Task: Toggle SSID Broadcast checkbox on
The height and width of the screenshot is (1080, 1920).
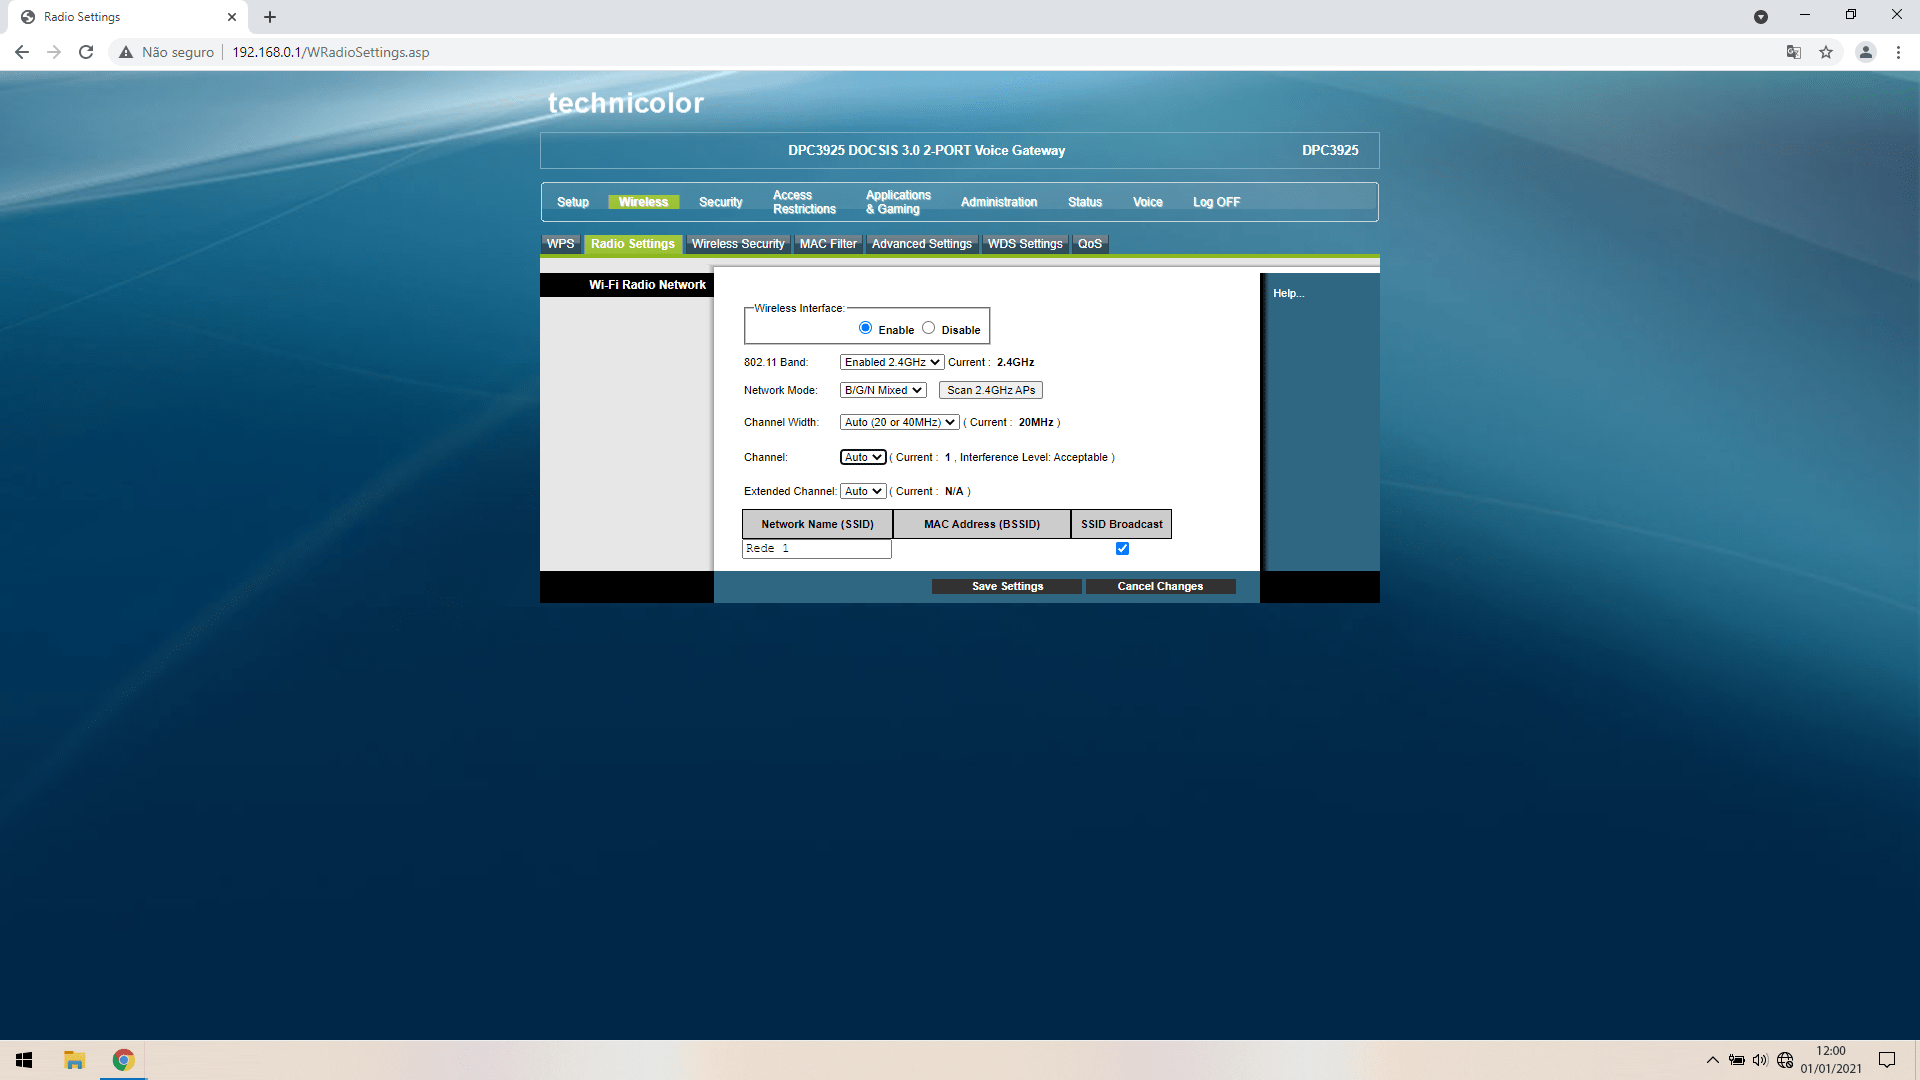Action: pyautogui.click(x=1121, y=547)
